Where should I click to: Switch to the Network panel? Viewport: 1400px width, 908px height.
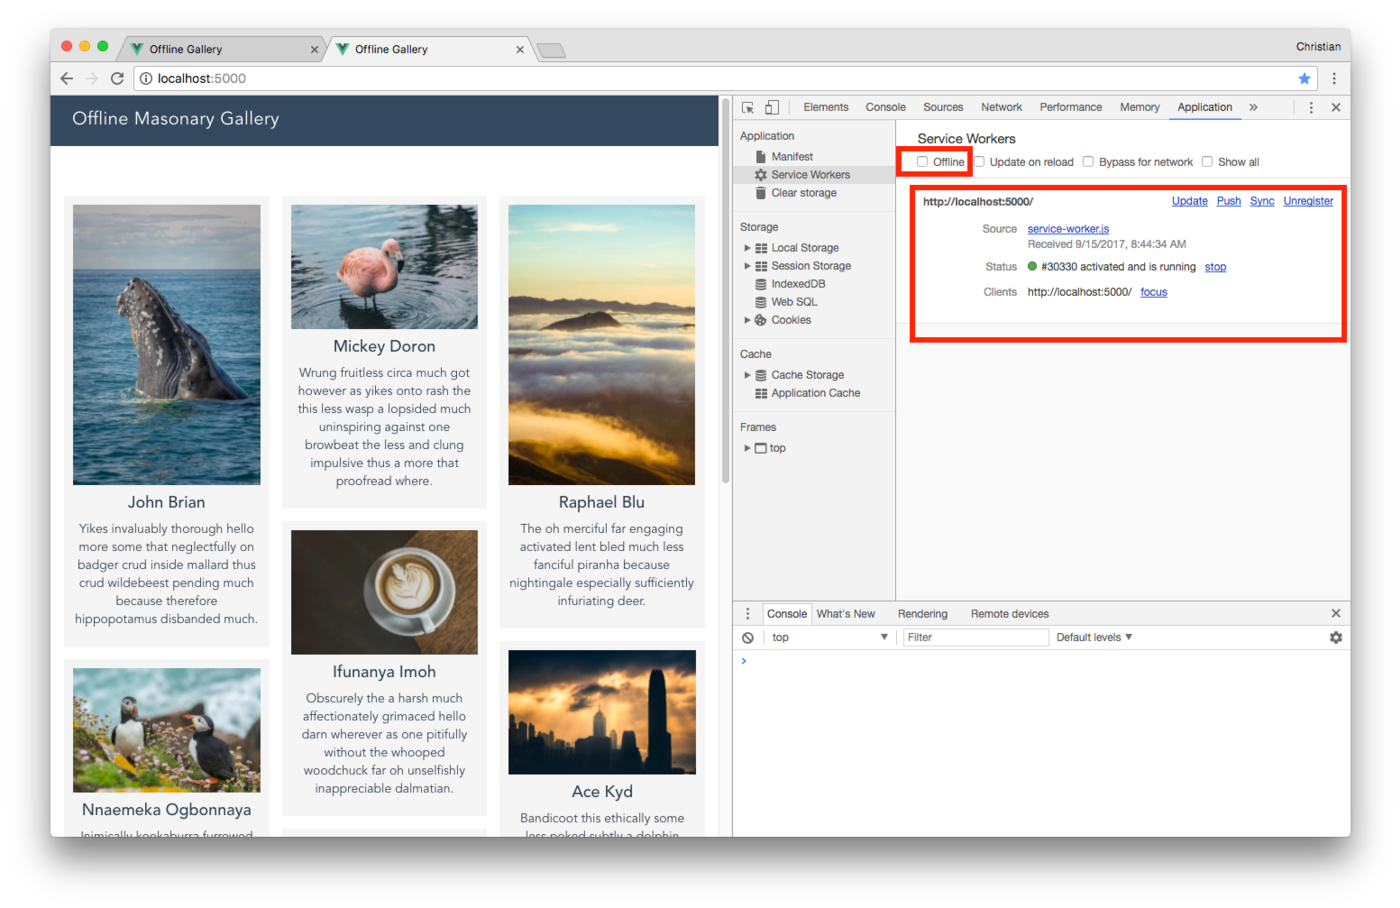click(x=1001, y=107)
